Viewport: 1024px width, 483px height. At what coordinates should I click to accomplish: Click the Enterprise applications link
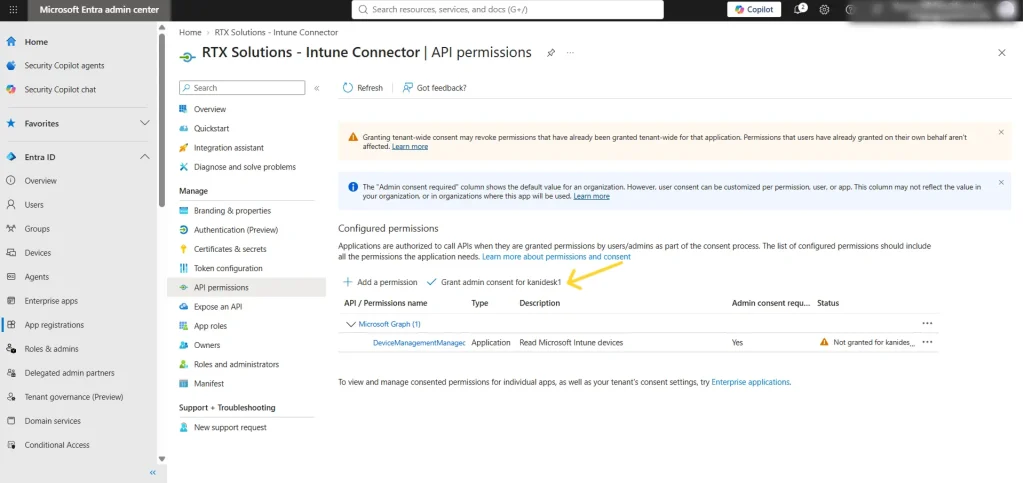[x=750, y=382]
